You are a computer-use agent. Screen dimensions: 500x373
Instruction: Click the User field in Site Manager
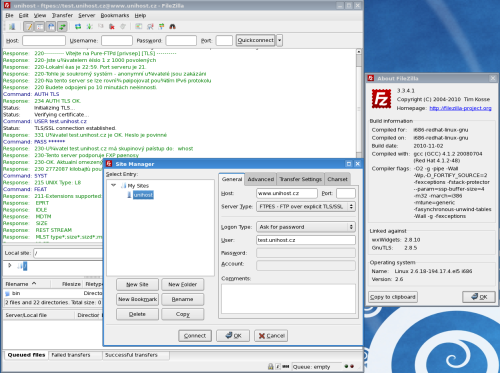pos(306,240)
